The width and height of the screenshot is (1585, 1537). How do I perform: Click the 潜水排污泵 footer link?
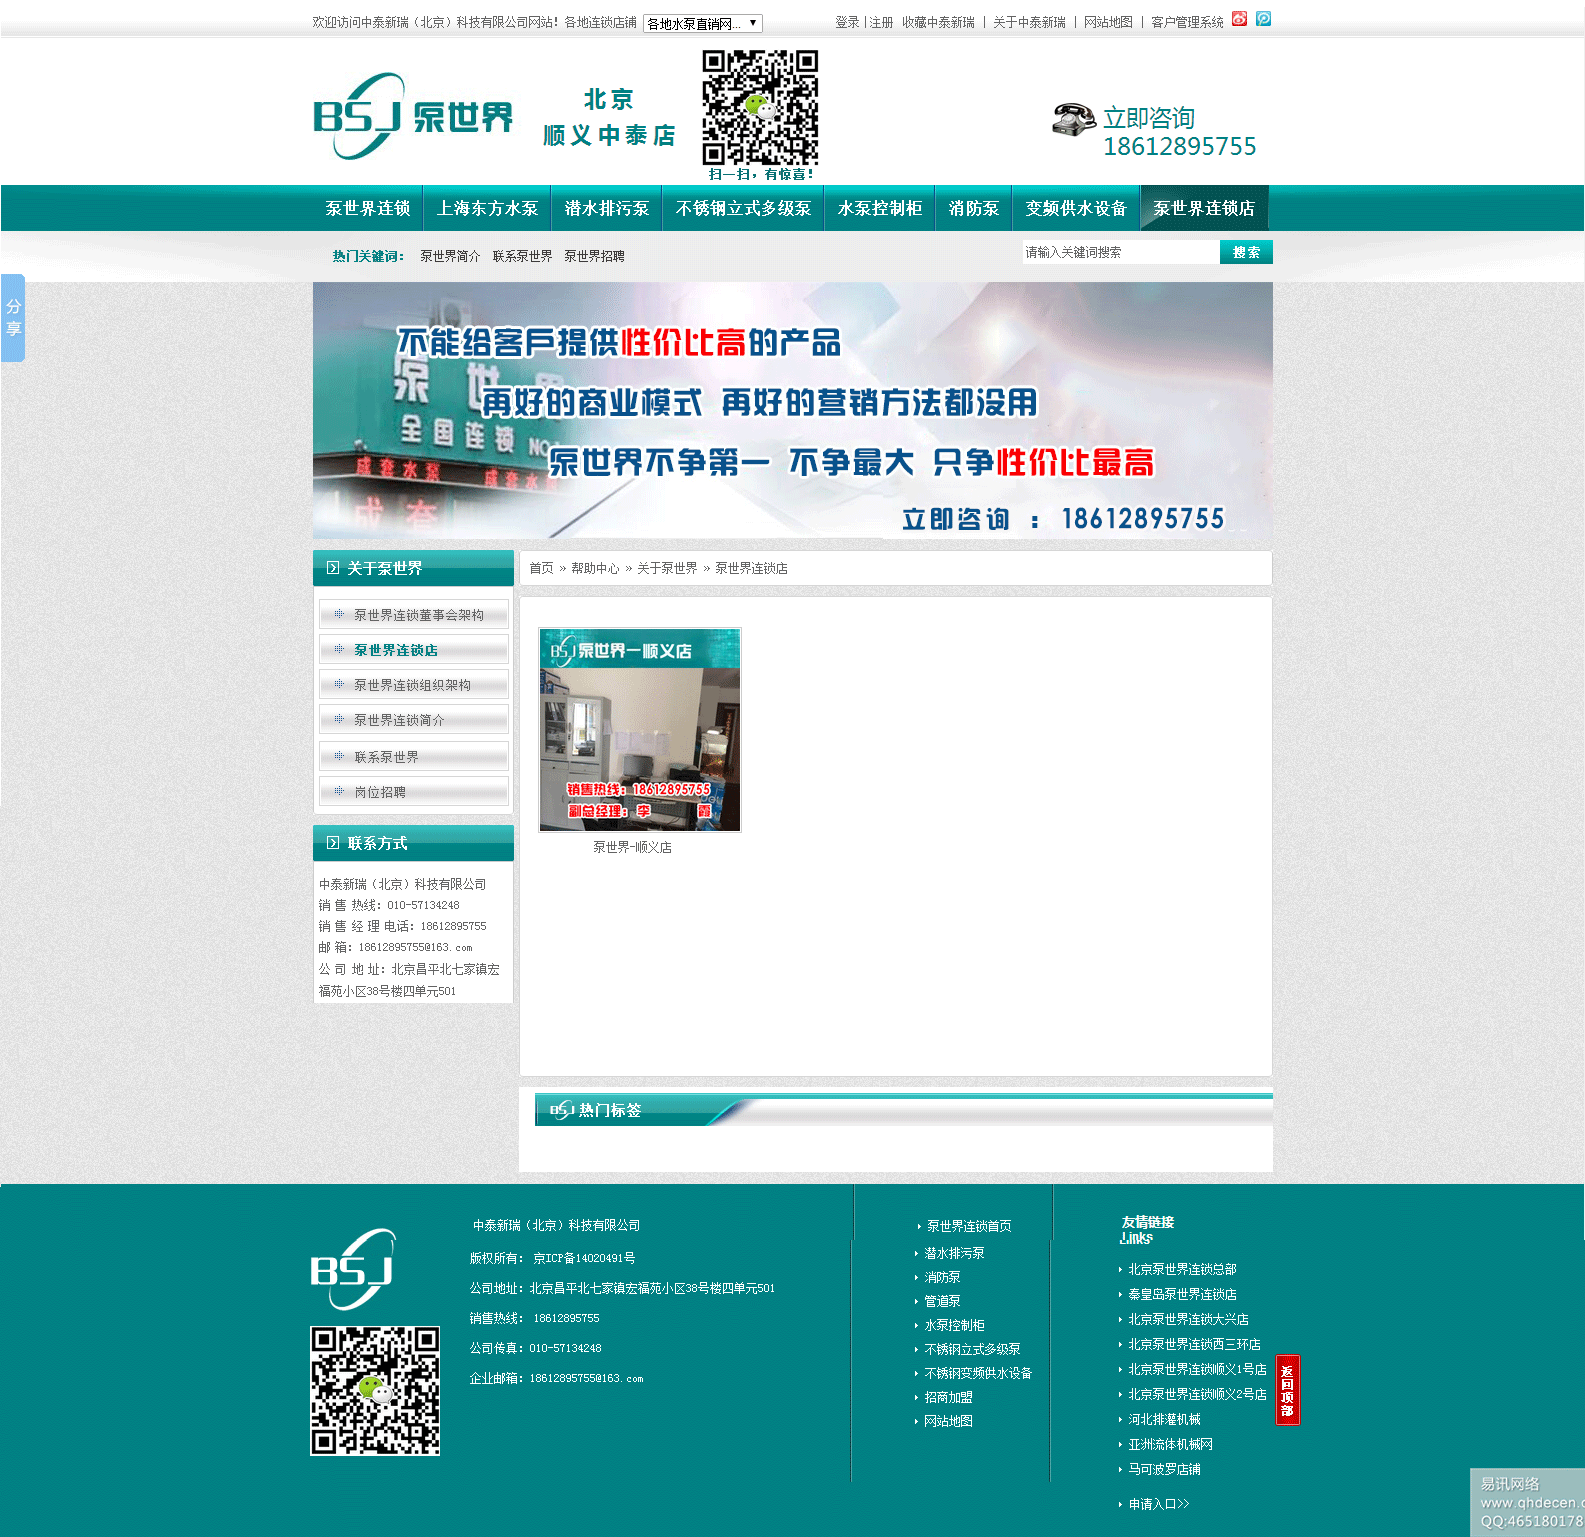coord(954,1253)
